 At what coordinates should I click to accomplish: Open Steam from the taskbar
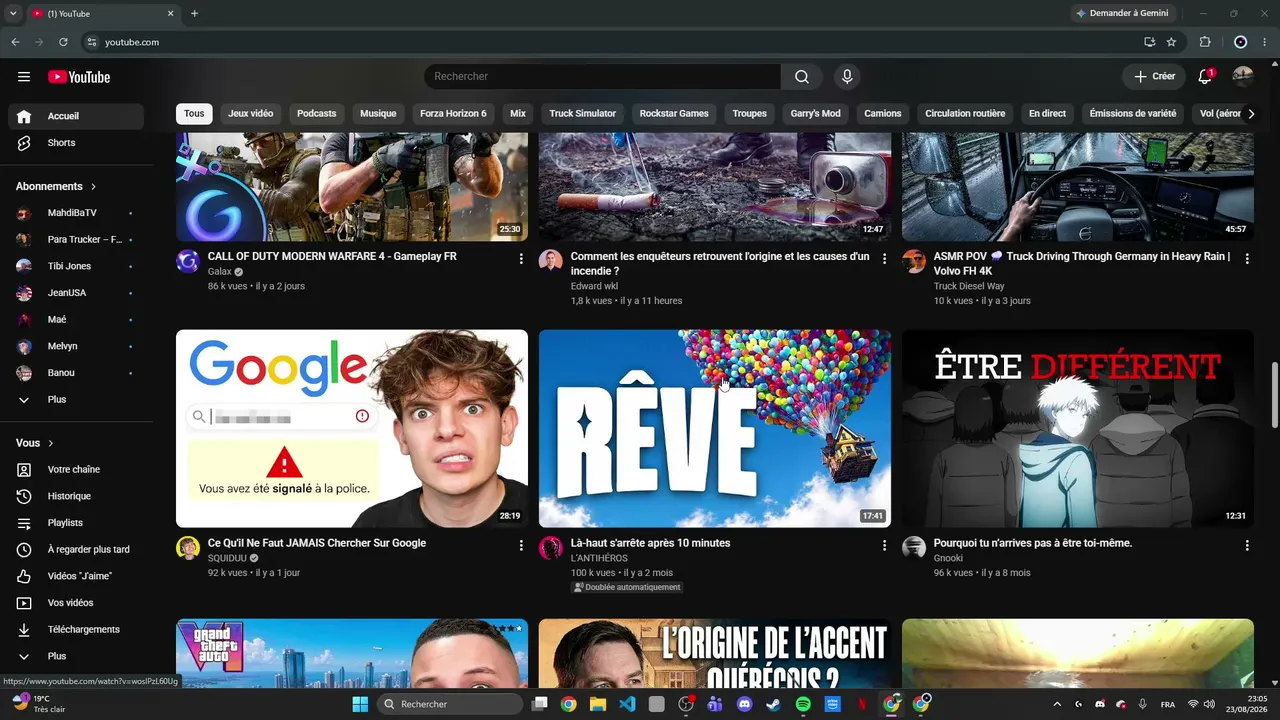tap(773, 704)
